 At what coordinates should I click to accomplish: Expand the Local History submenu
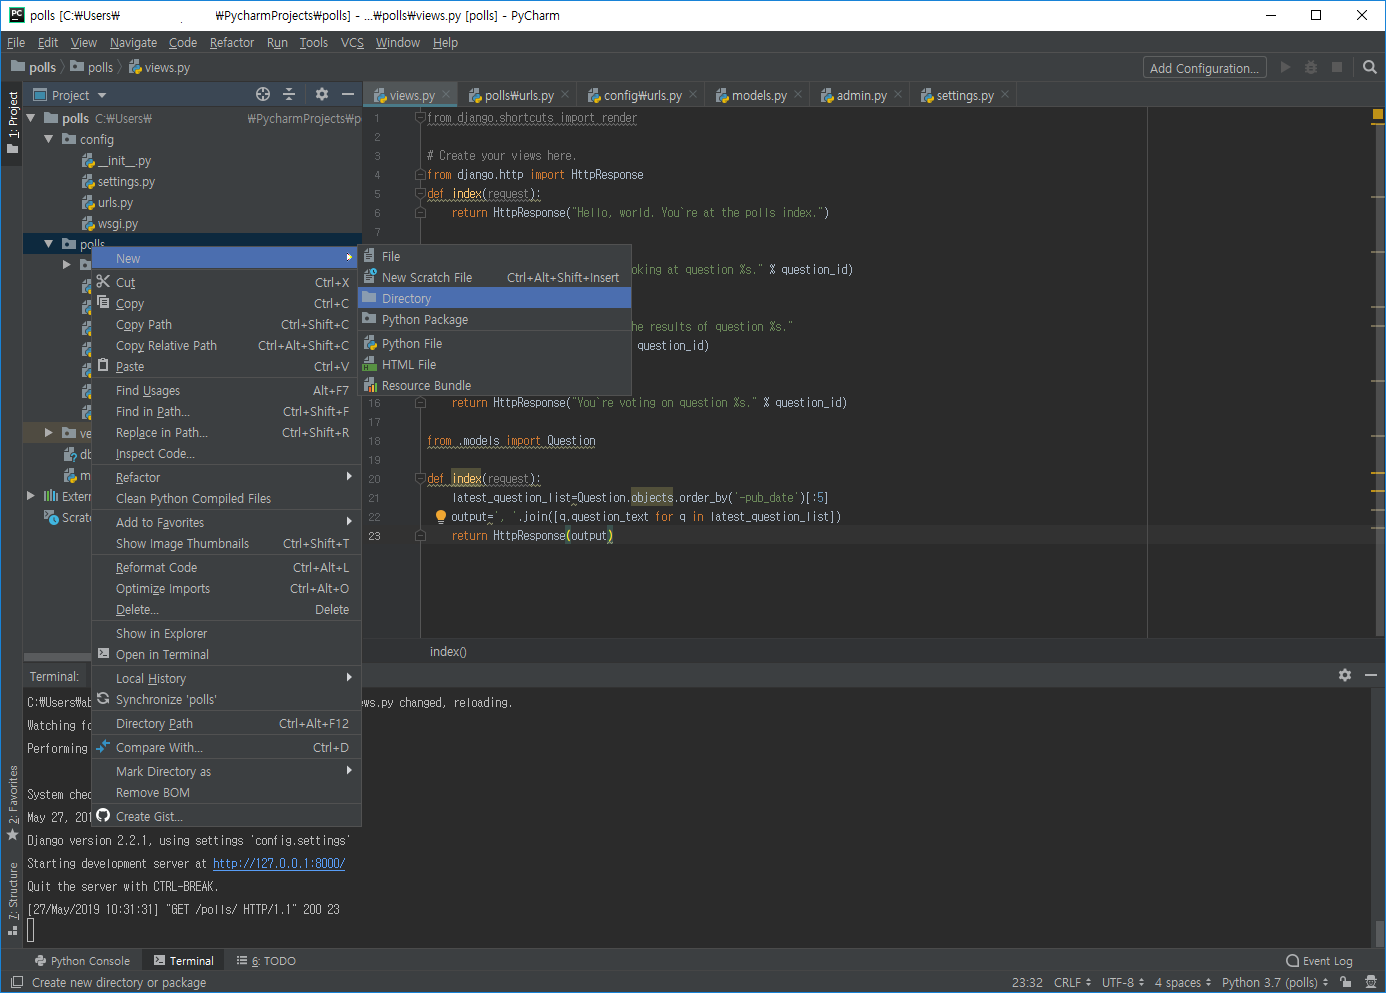pyautogui.click(x=226, y=678)
